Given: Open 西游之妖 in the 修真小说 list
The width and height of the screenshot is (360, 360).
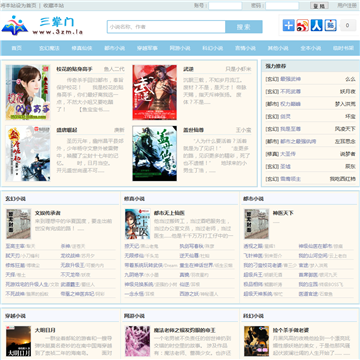Looking at the screenshot, I should 189,294.
